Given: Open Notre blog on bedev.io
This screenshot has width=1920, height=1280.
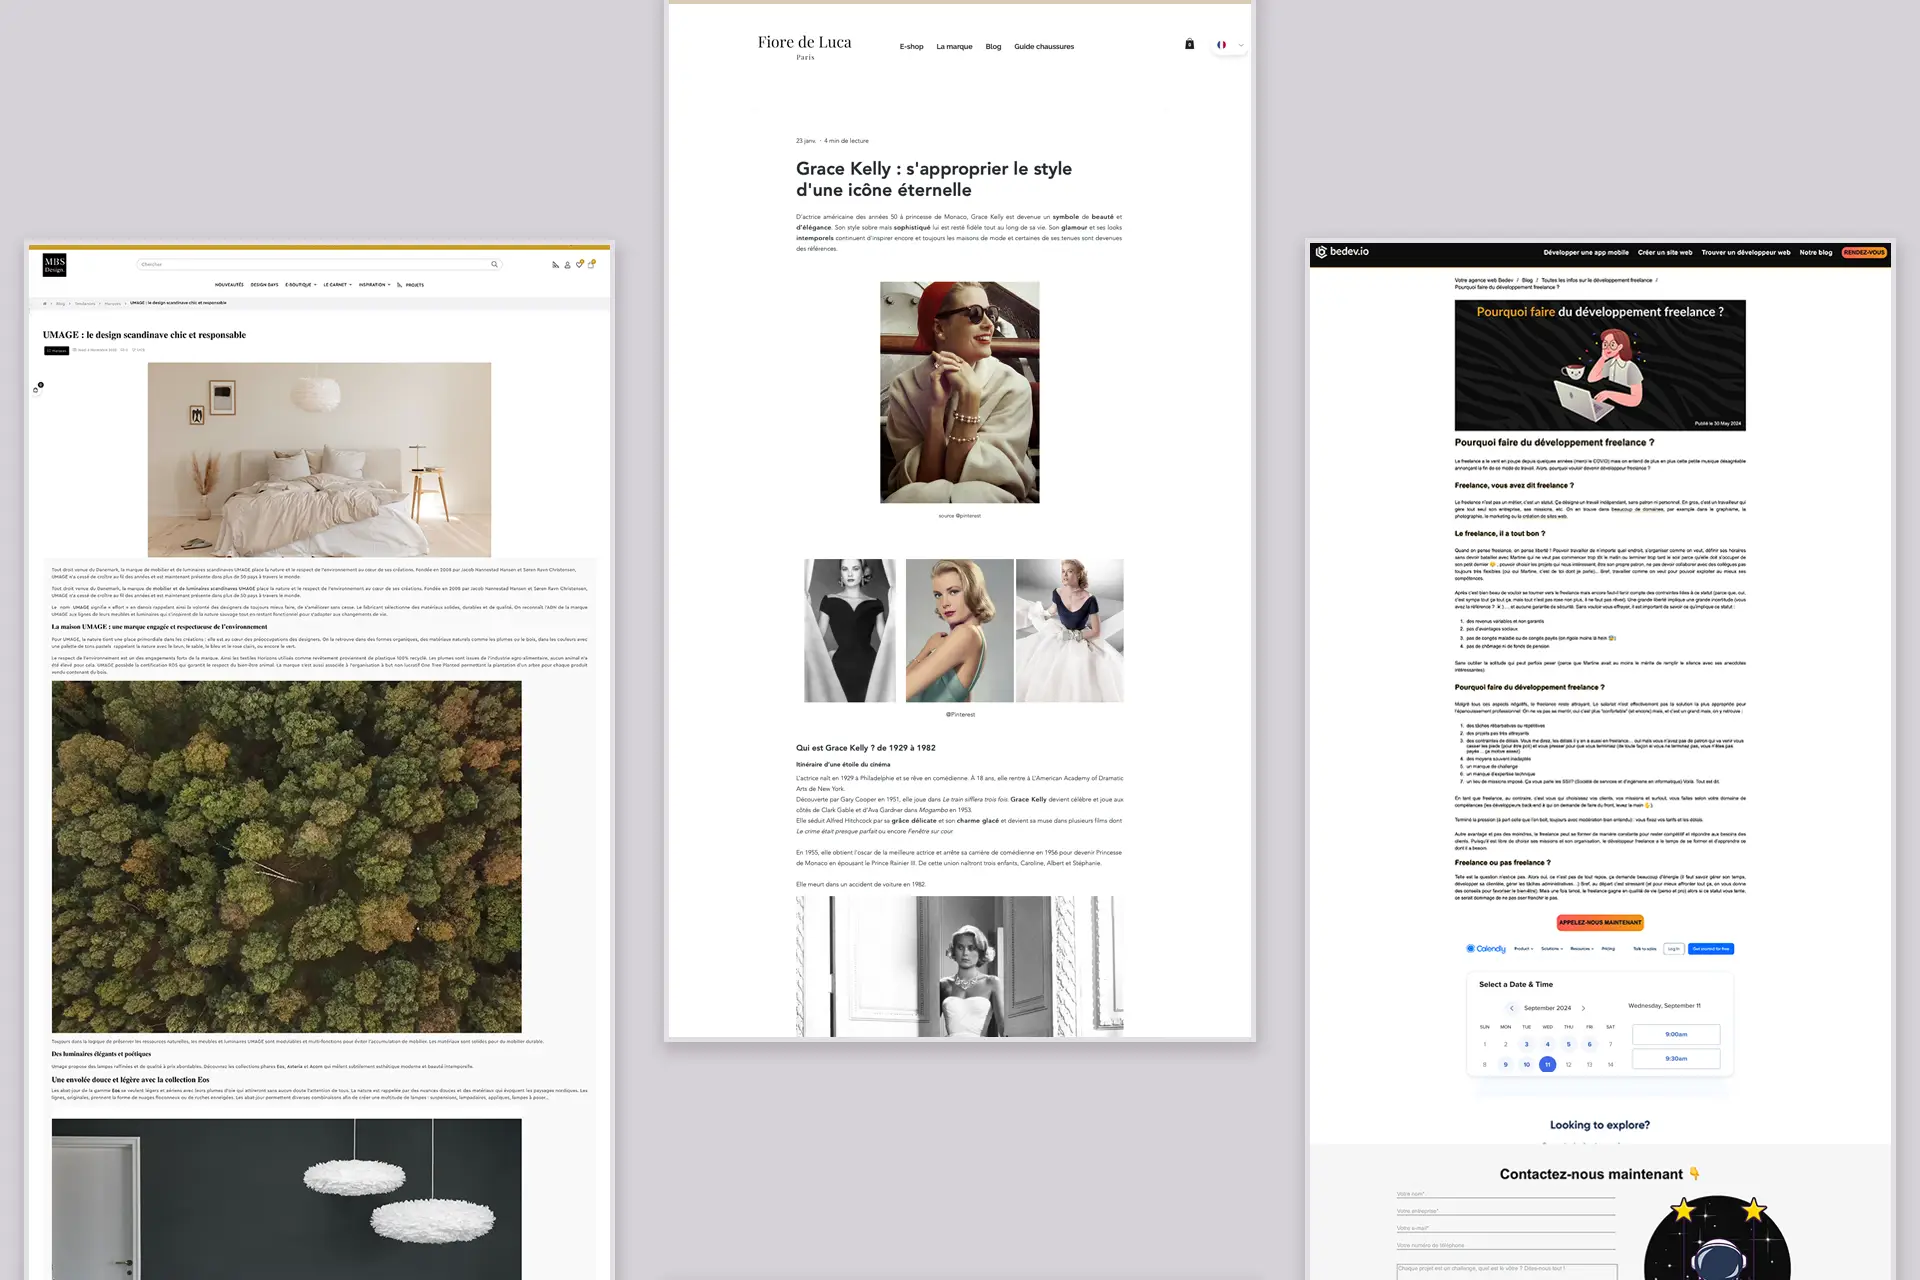Looking at the screenshot, I should click(x=1816, y=253).
